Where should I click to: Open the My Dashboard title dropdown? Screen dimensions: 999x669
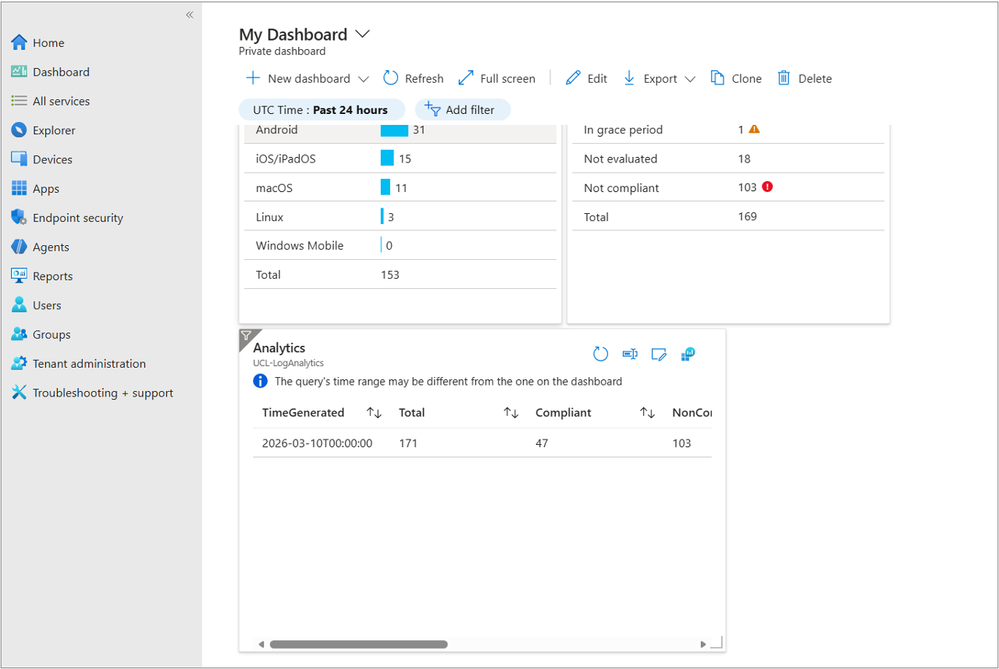coord(362,34)
